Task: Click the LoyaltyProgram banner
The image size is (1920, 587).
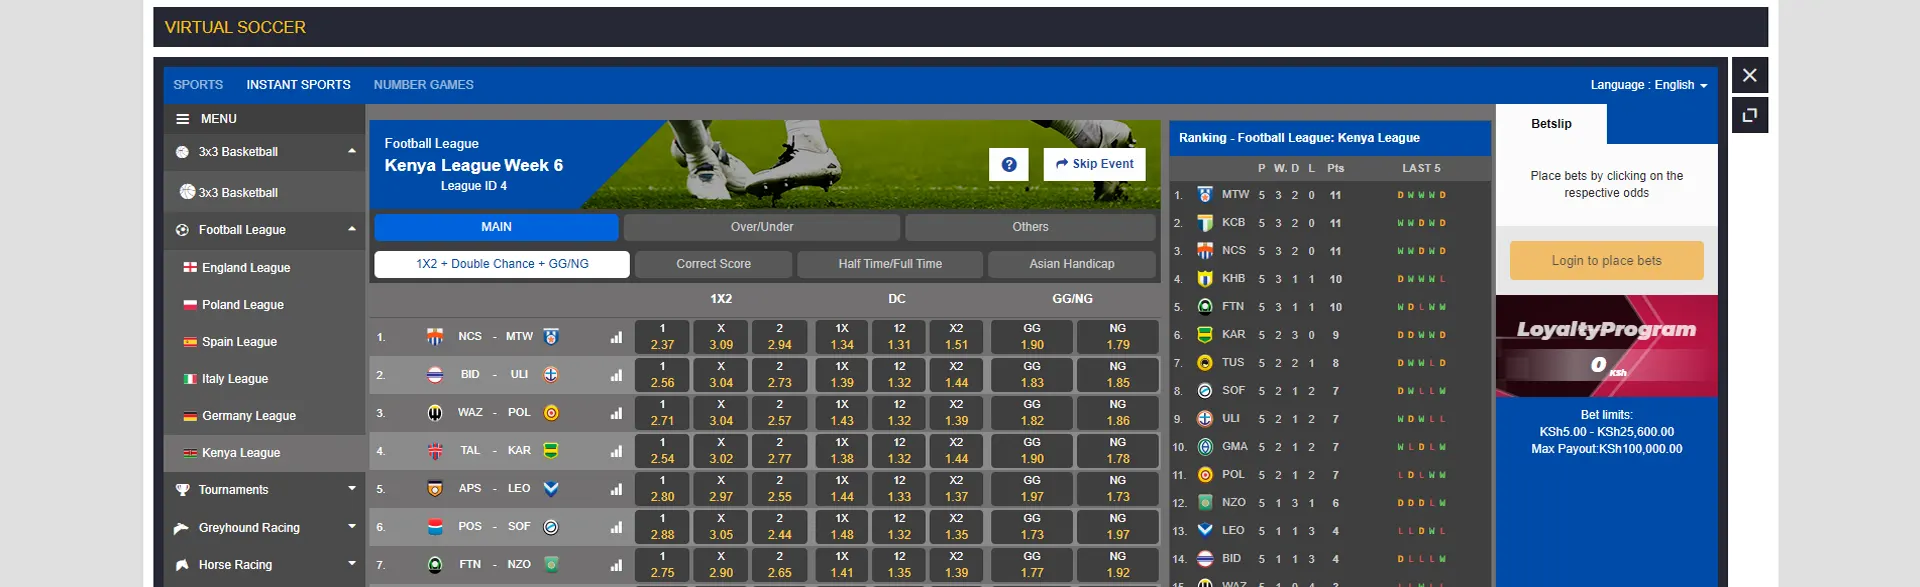Action: coord(1606,345)
